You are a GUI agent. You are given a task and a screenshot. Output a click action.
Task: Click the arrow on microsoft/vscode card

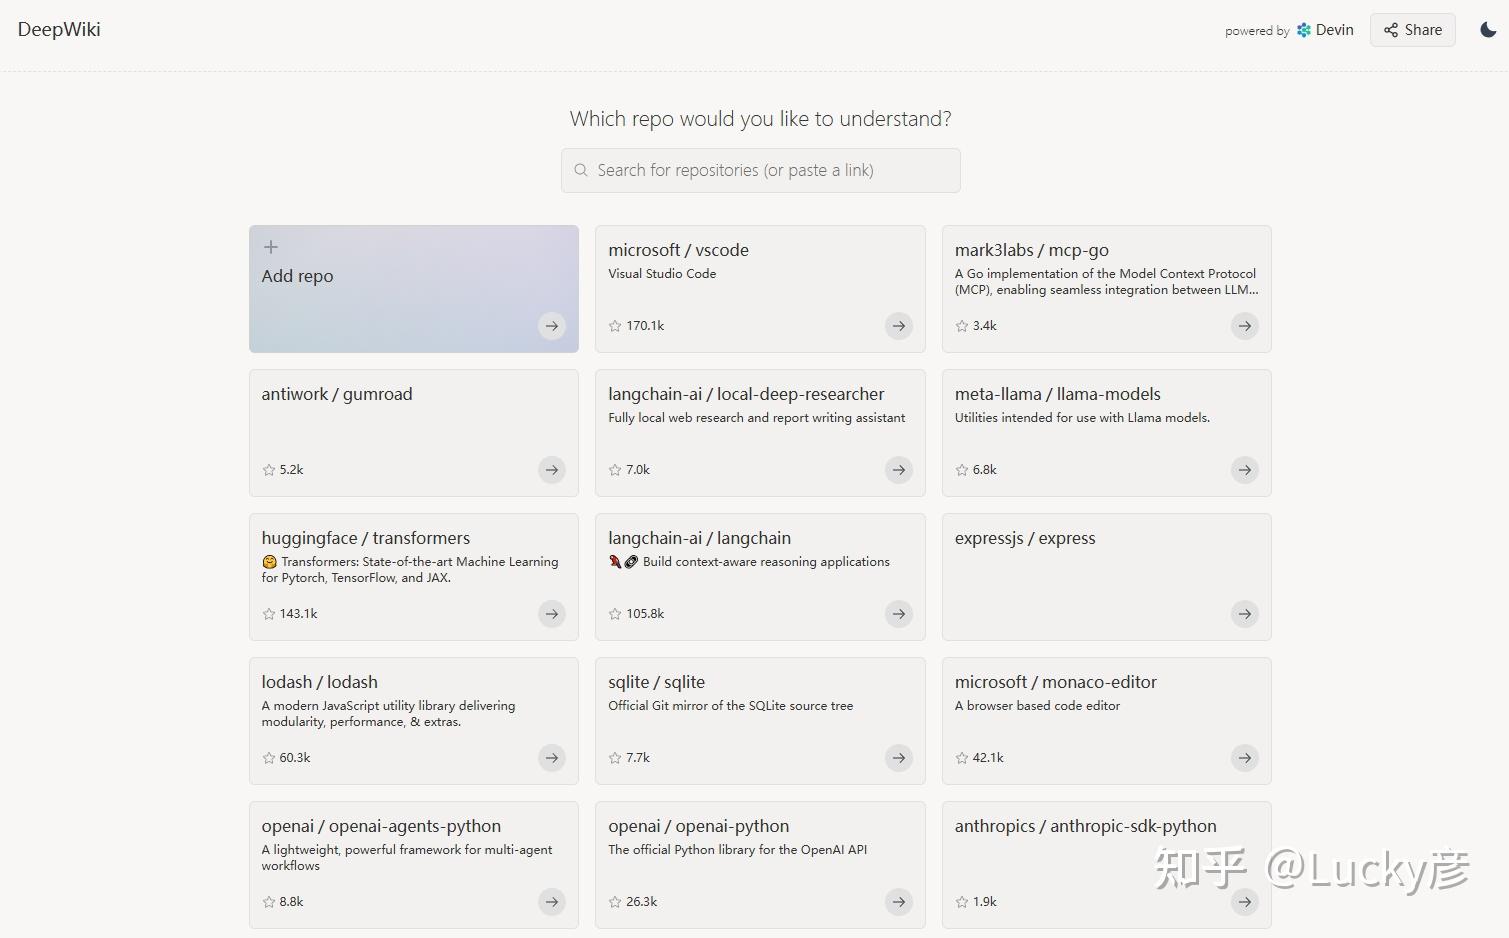(x=899, y=326)
